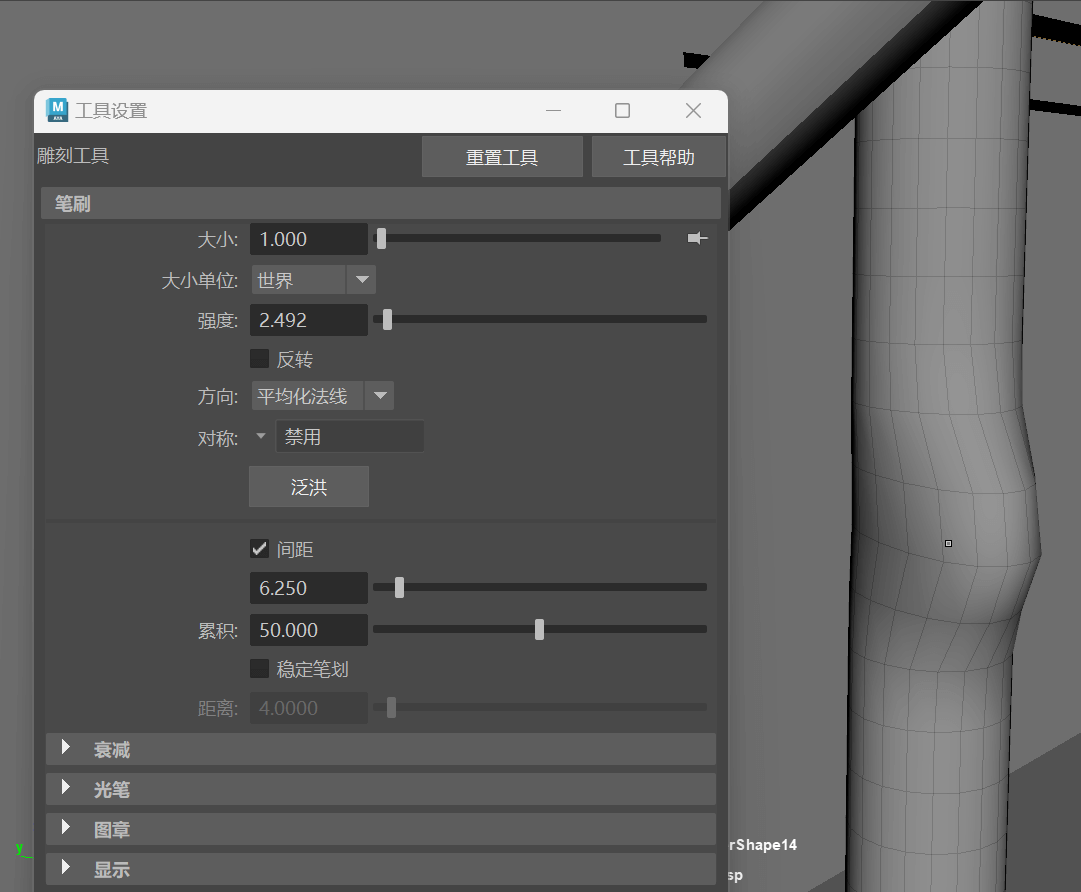Image resolution: width=1081 pixels, height=892 pixels.
Task: Open the 大小单位 dropdown showing 世界
Action: (314, 280)
